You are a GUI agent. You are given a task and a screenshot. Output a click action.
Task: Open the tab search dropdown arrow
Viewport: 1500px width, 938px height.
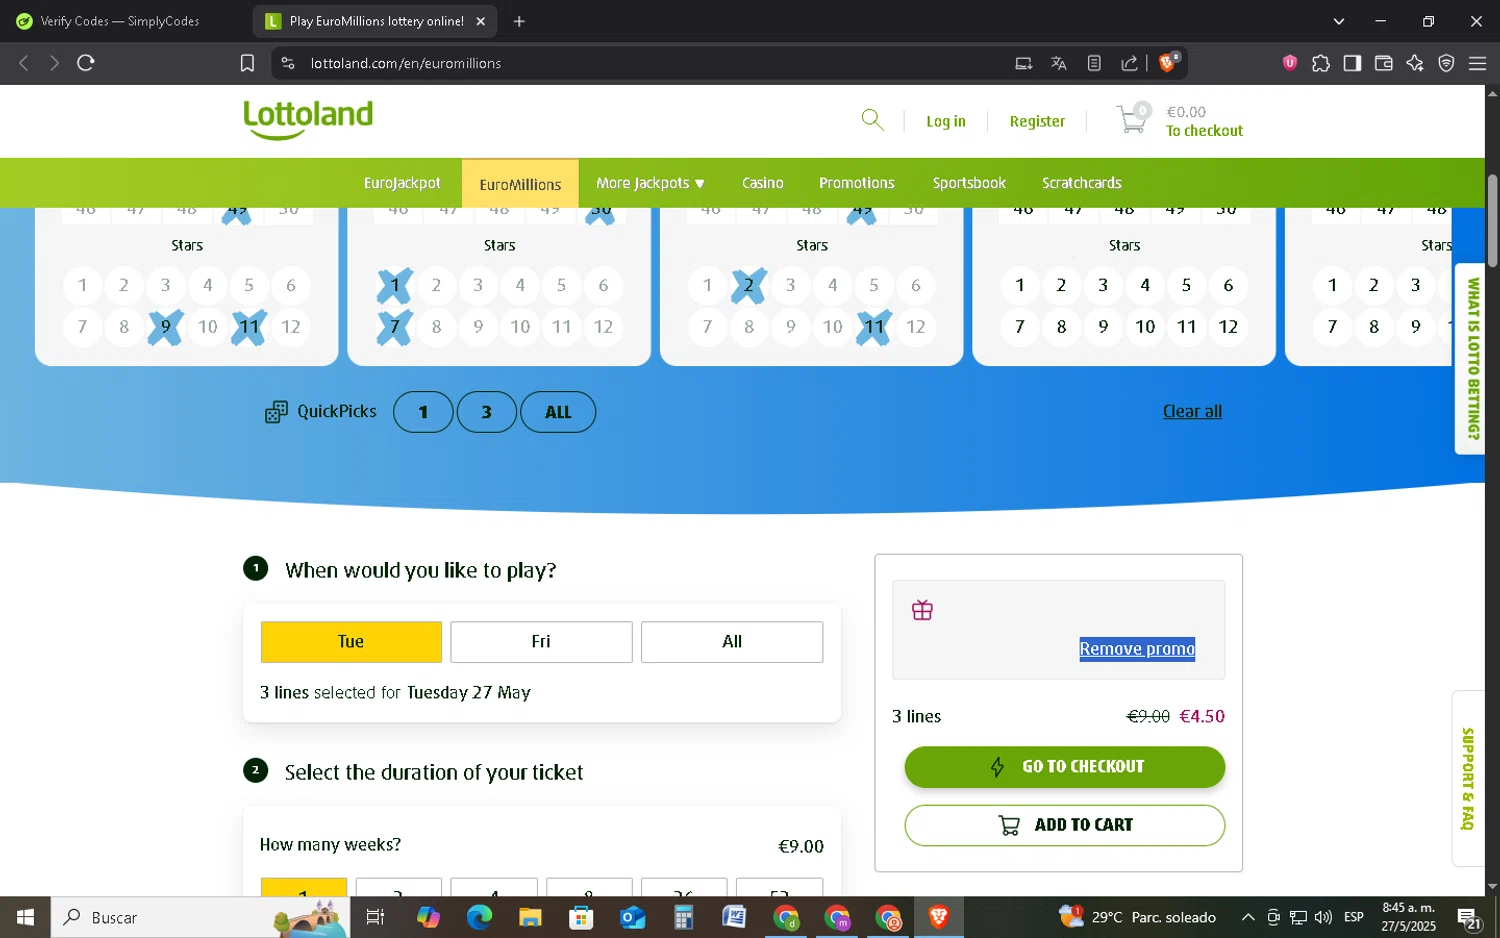tap(1339, 21)
